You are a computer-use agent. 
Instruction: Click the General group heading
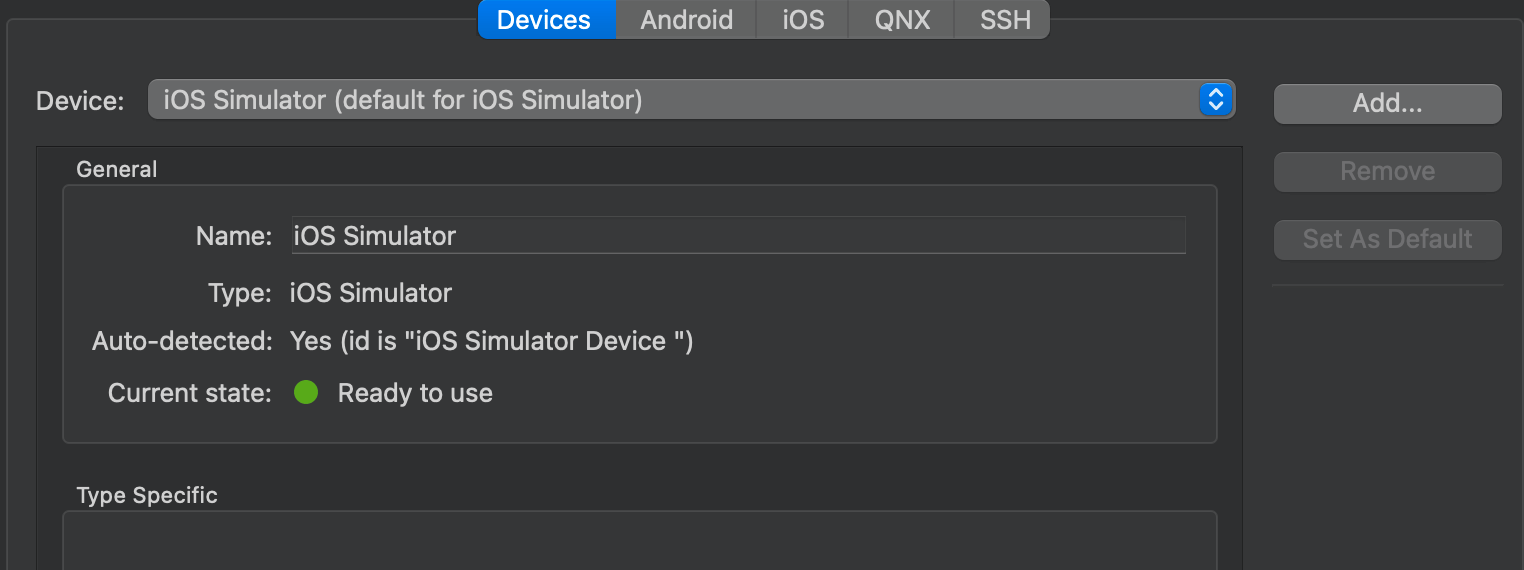pos(117,169)
